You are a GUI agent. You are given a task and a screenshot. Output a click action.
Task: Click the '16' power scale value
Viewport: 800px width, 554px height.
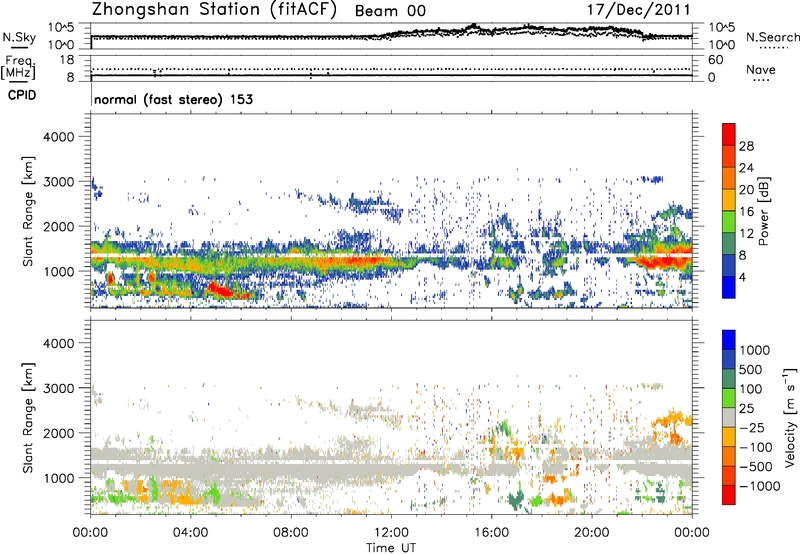(x=746, y=212)
